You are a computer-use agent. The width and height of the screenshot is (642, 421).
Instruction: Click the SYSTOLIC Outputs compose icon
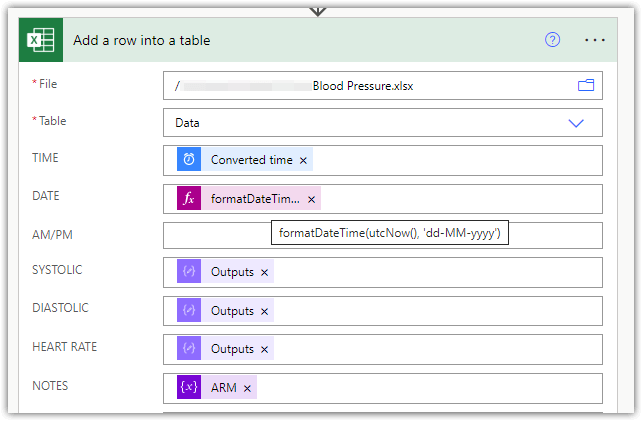click(189, 271)
